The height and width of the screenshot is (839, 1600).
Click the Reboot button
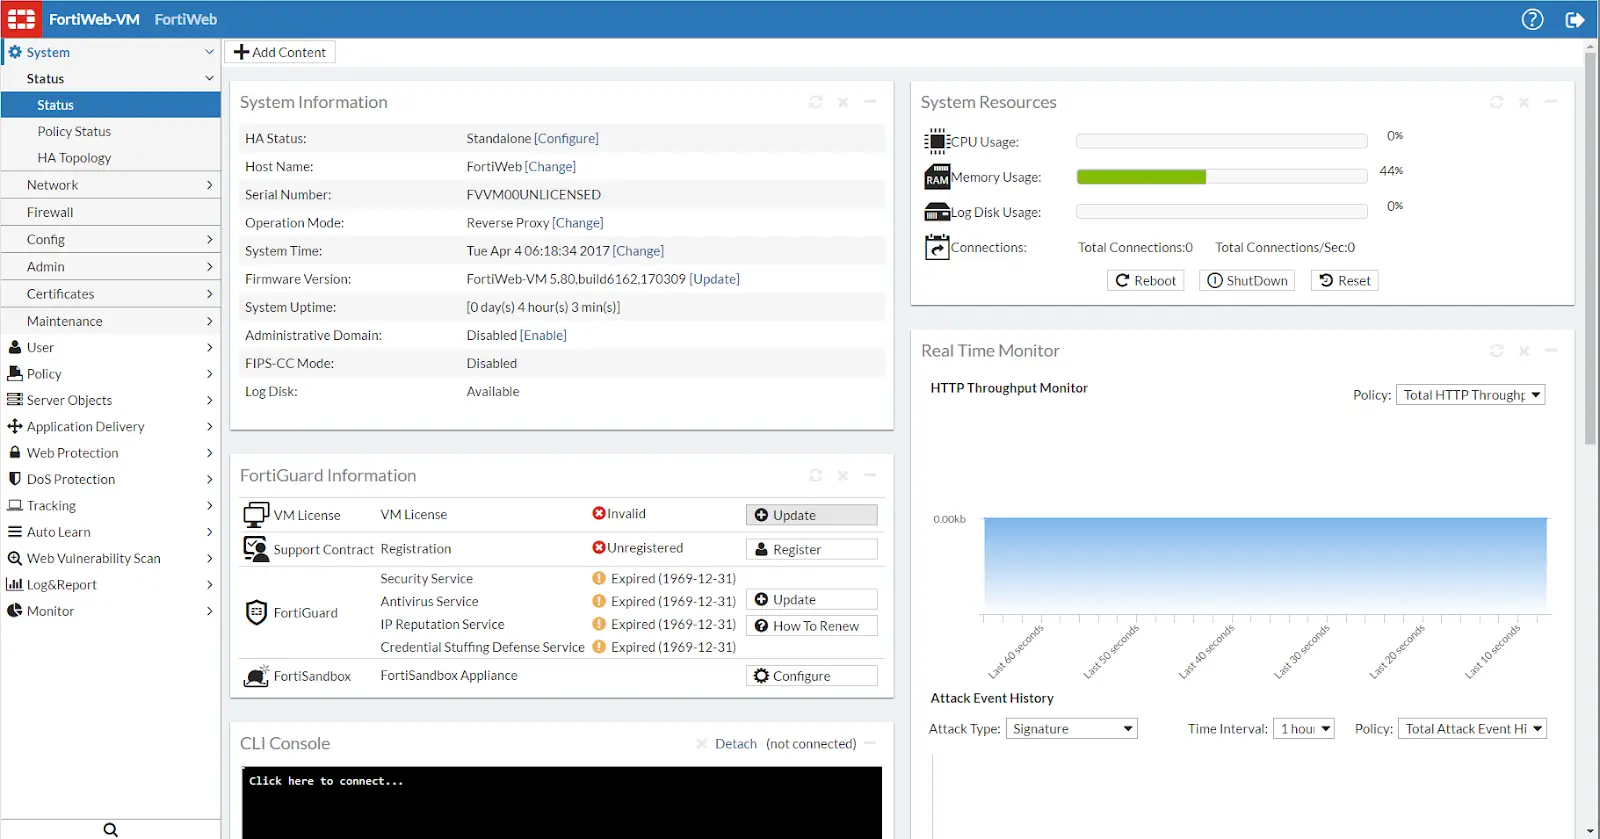(1145, 281)
